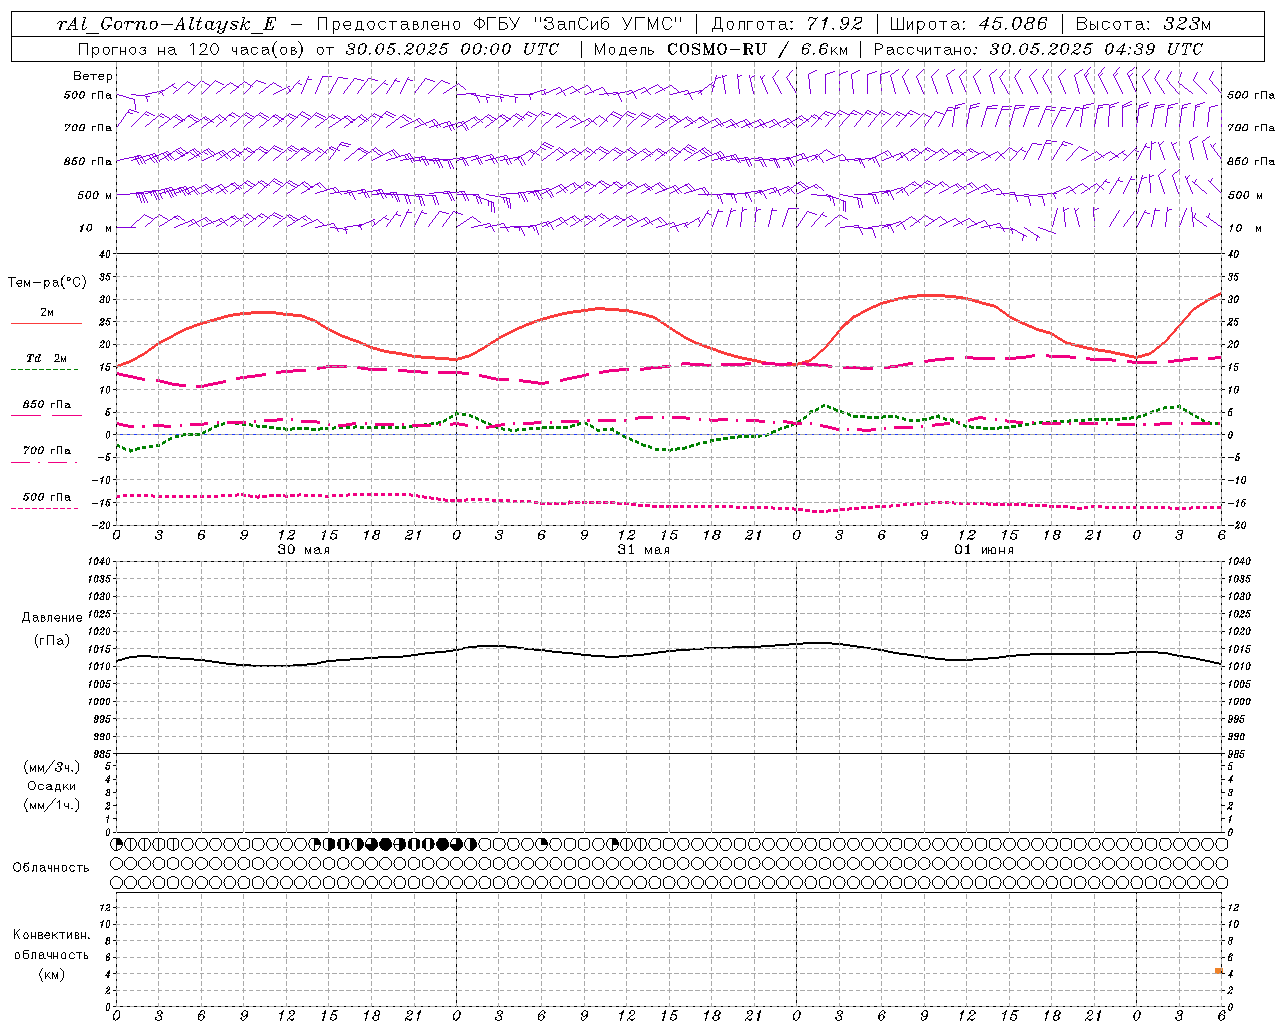
Task: Click the Облачность cloudiness label
Action: point(51,867)
